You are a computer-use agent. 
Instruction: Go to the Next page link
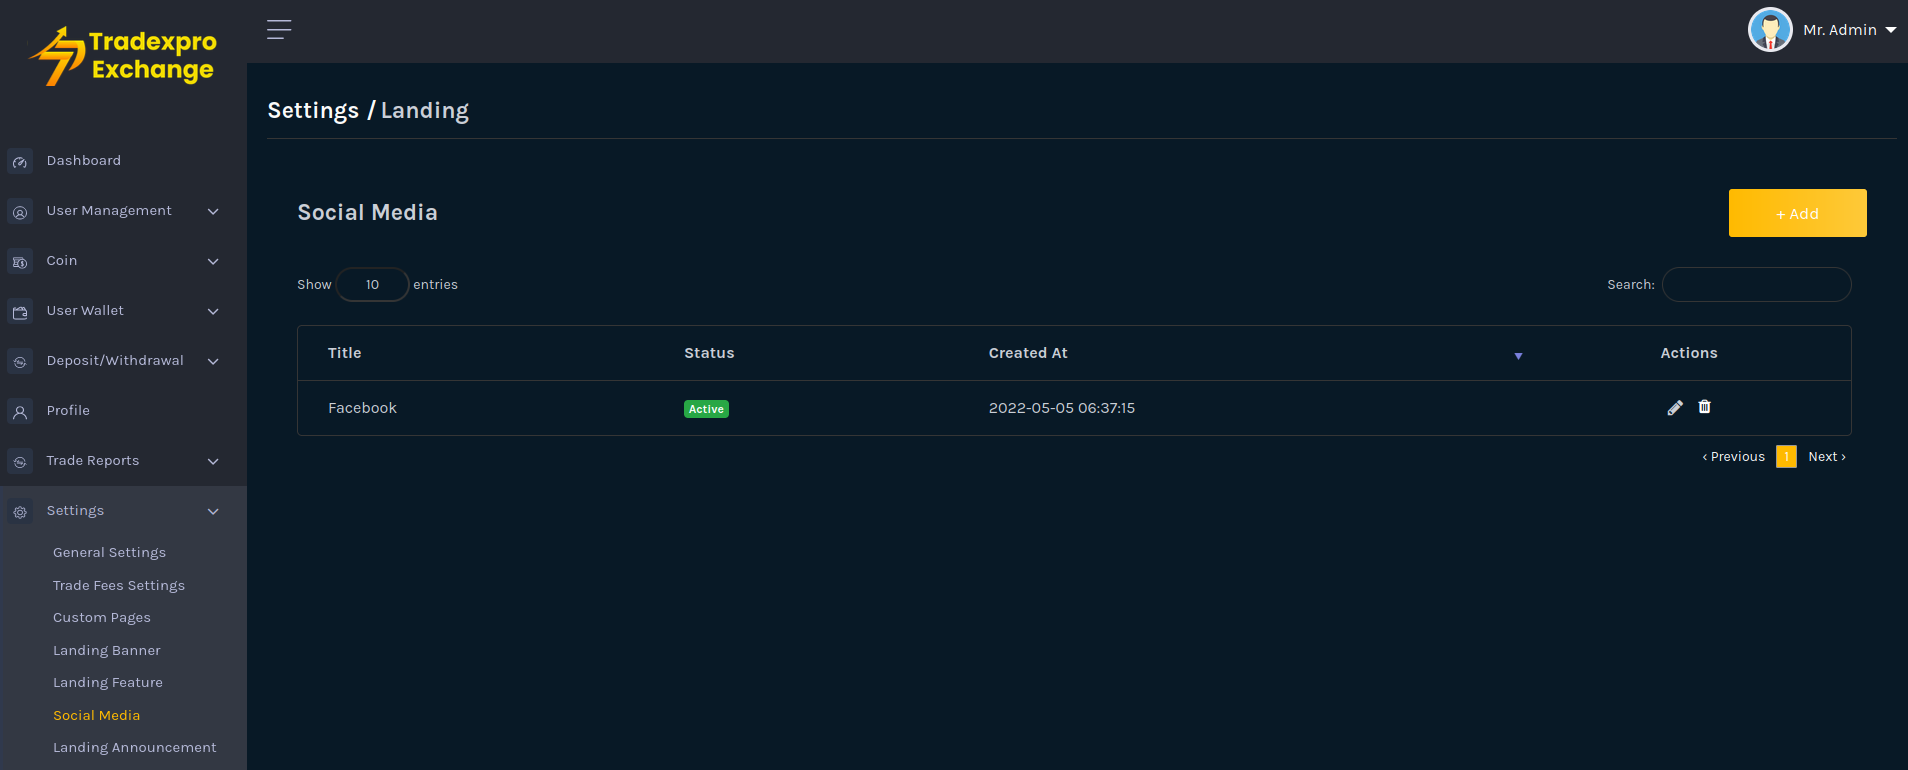(1826, 457)
